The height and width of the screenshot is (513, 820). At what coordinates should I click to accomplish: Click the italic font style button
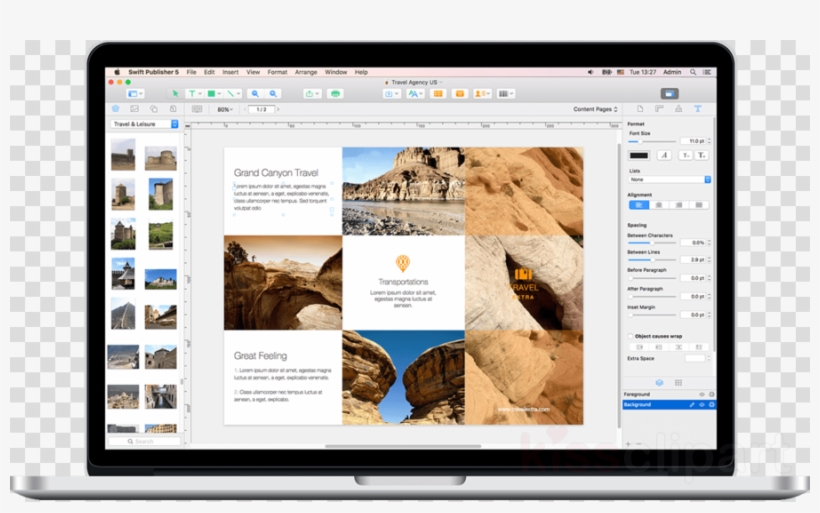[x=664, y=155]
